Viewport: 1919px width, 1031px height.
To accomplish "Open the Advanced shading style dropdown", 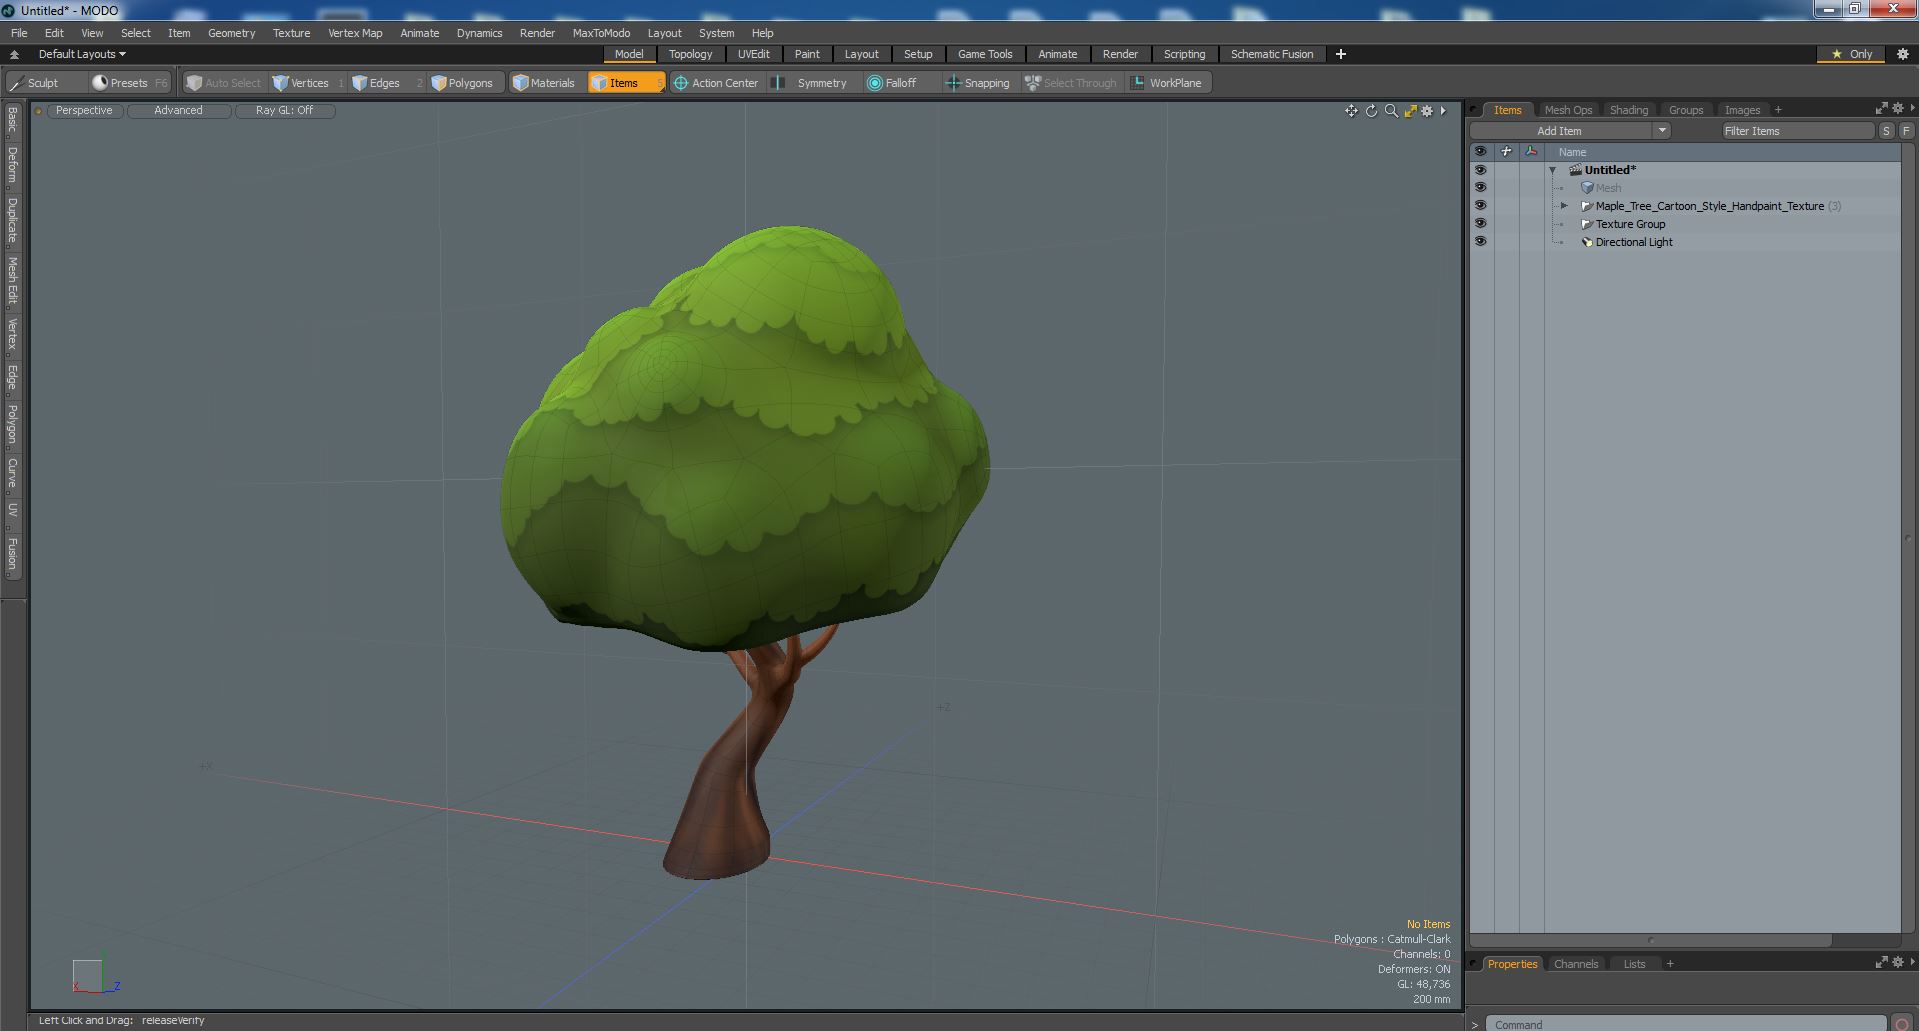I will (178, 111).
